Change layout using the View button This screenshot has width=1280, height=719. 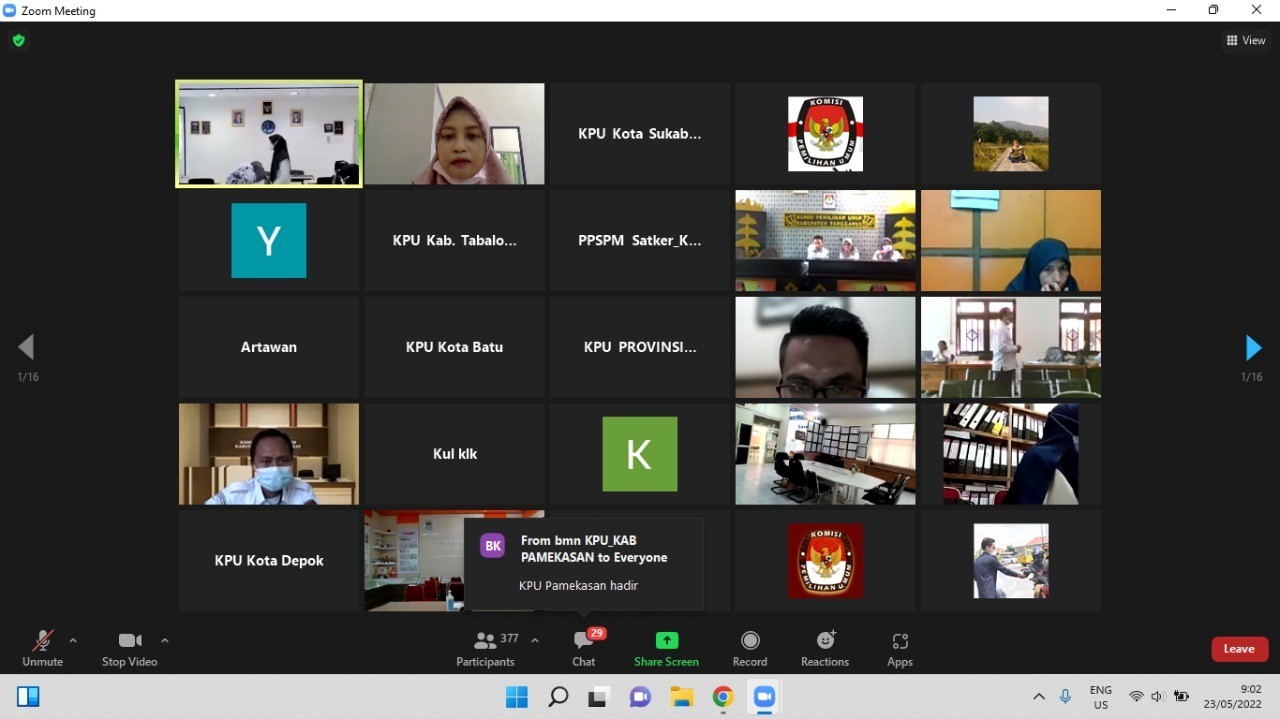(1246, 41)
